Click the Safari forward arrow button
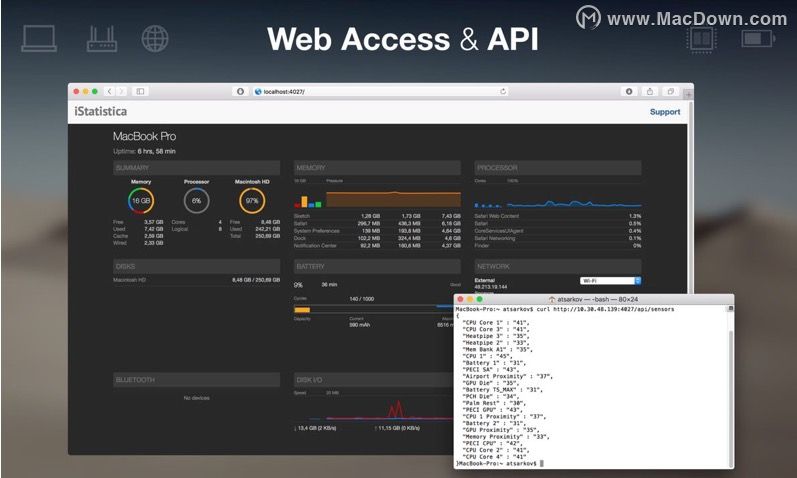Screen dimensions: 797x478 coord(121,92)
